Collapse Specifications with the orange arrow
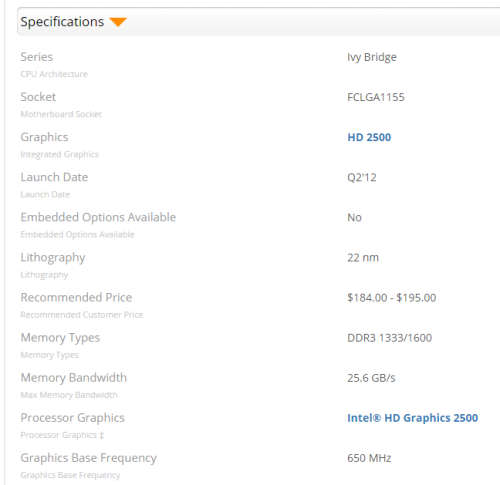This screenshot has height=485, width=500. [118, 22]
